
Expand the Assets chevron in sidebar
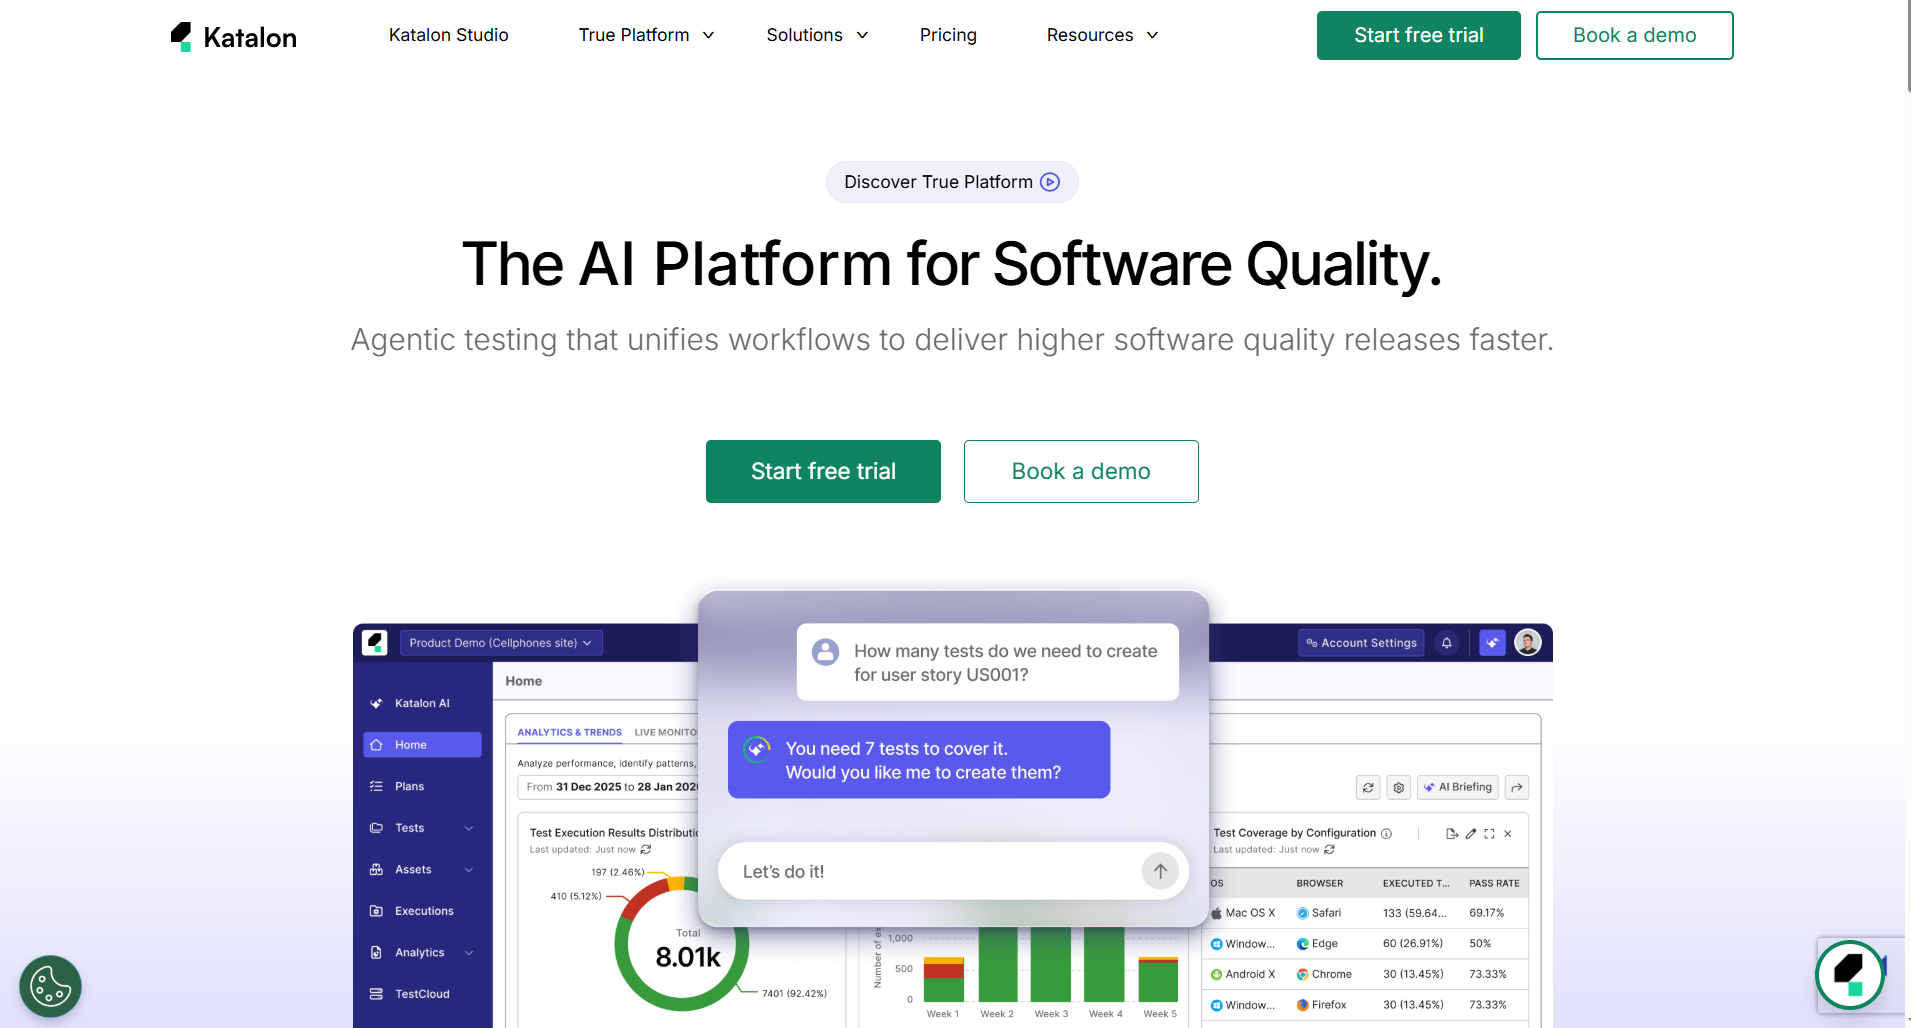[x=469, y=870]
